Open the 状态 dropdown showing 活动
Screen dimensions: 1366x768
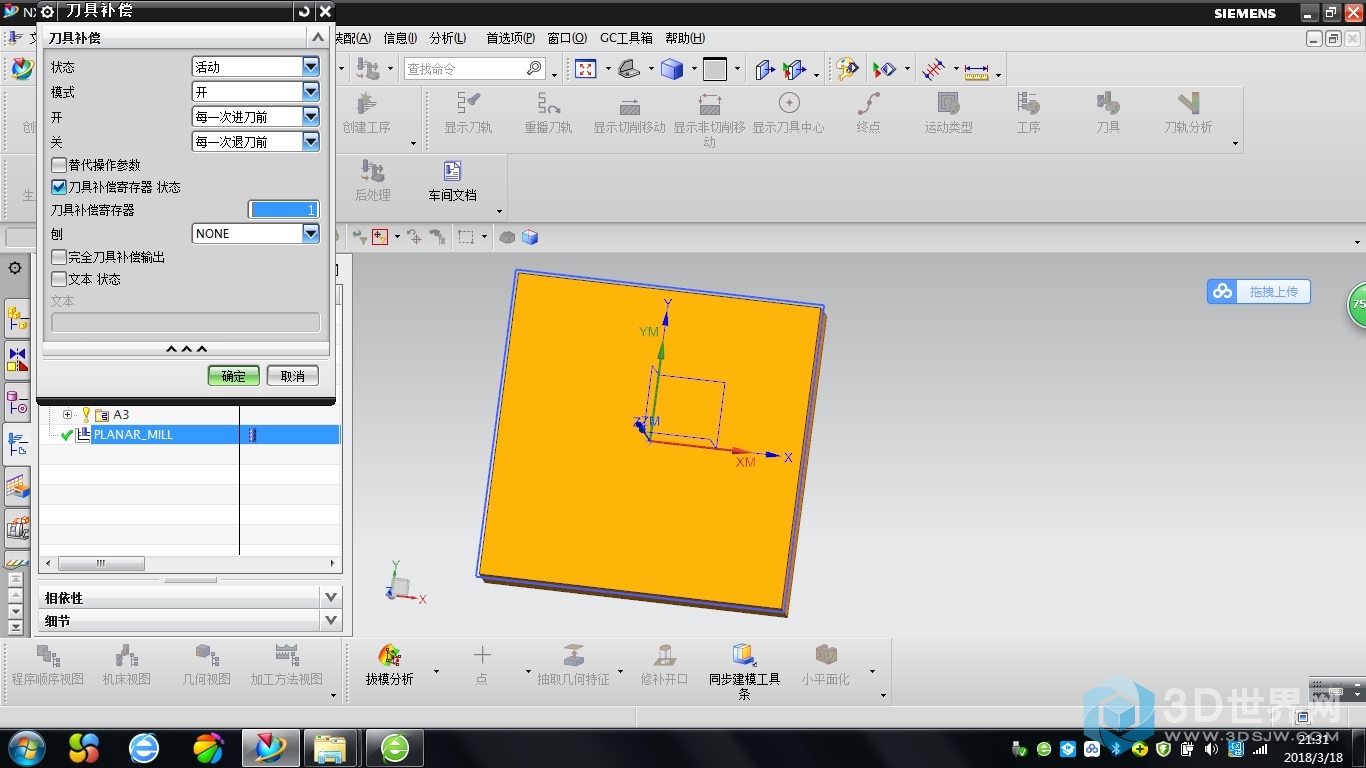pyautogui.click(x=256, y=67)
